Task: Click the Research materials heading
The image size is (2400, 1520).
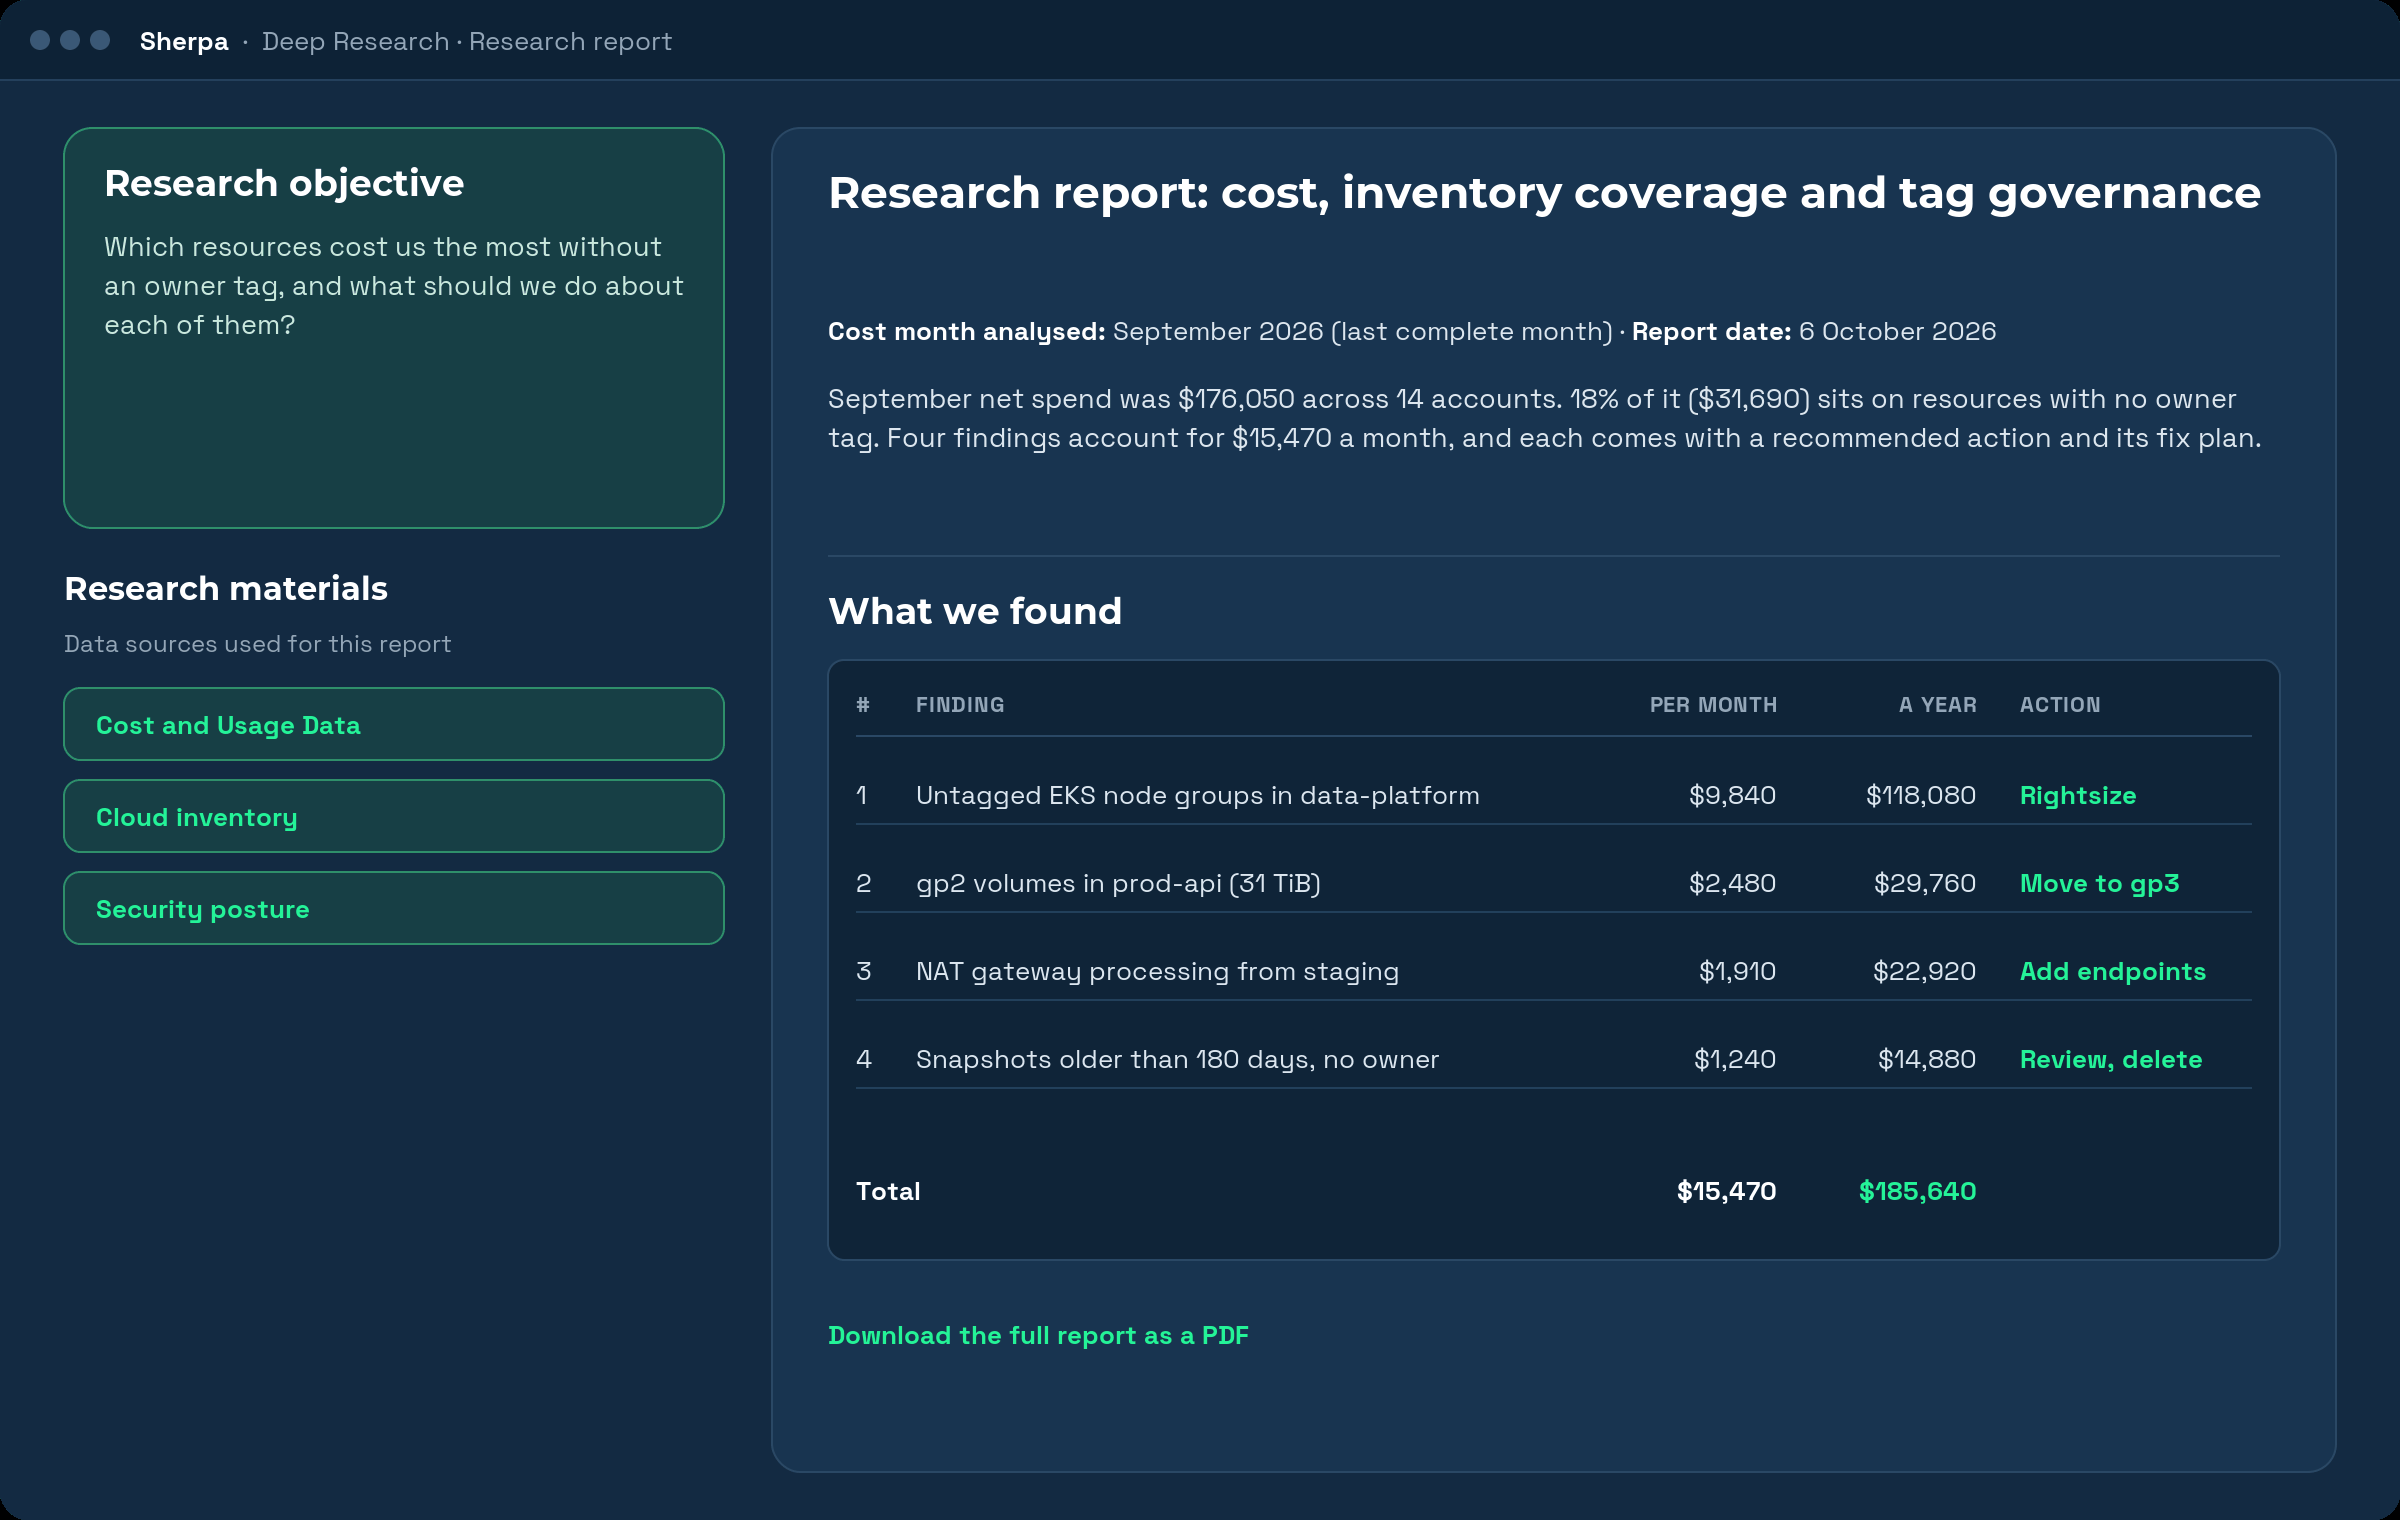Action: coord(226,588)
